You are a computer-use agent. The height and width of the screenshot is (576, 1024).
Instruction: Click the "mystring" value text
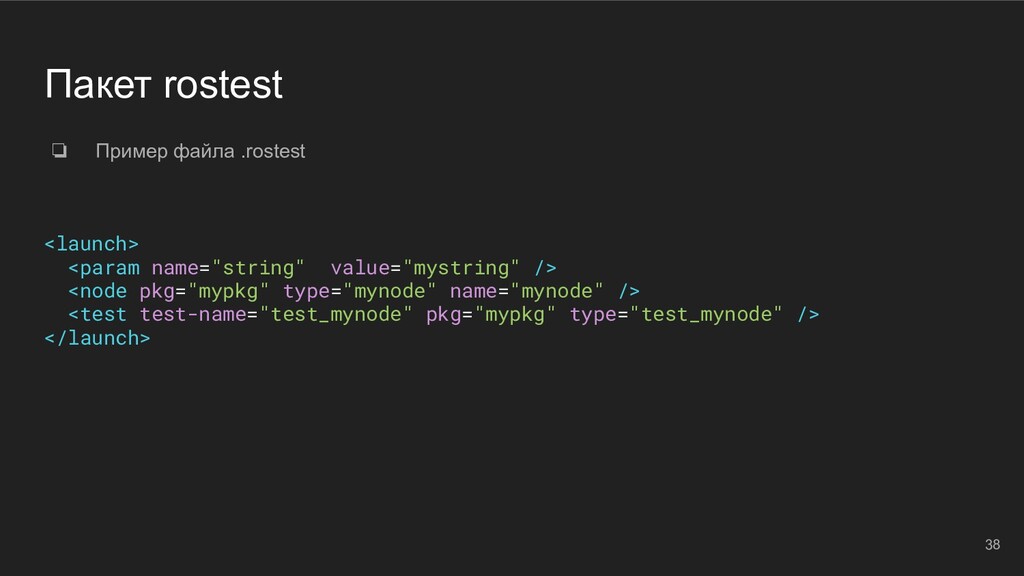point(461,268)
